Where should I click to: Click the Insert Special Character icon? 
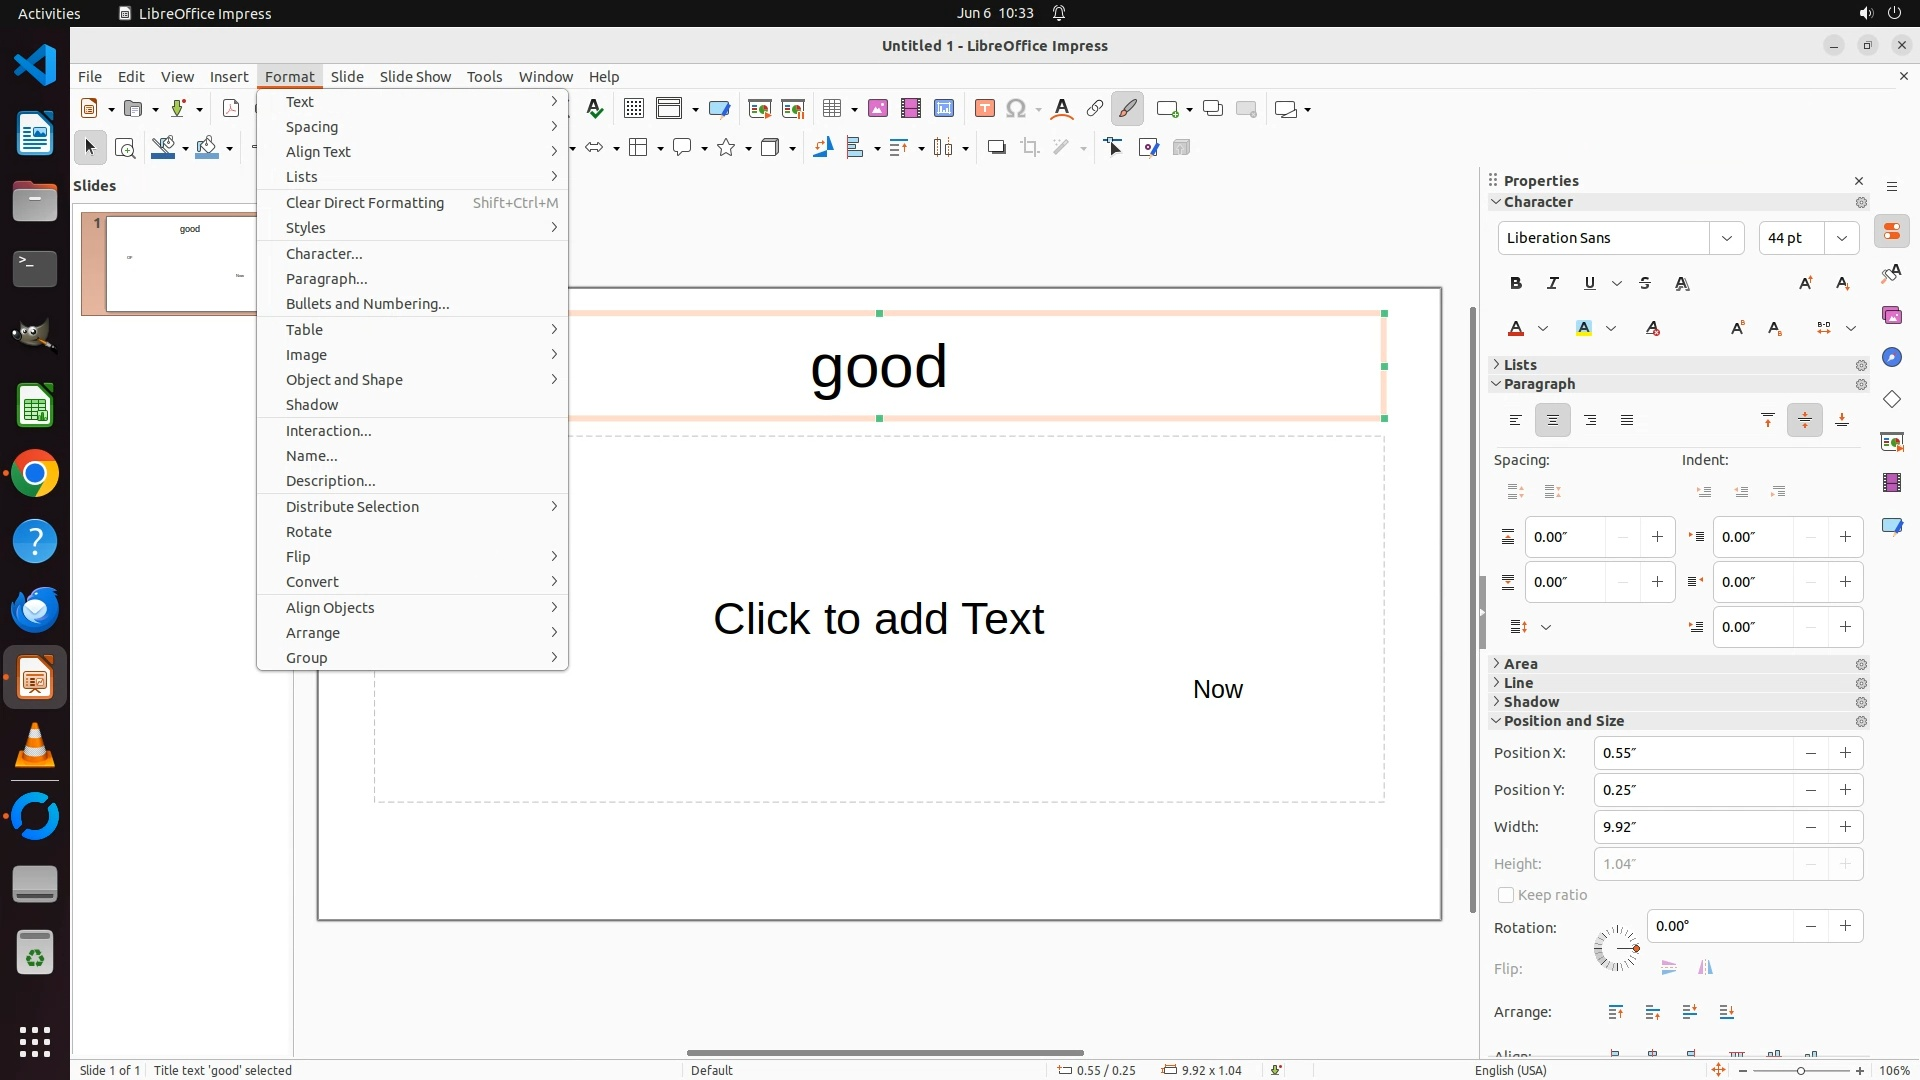(x=1016, y=109)
